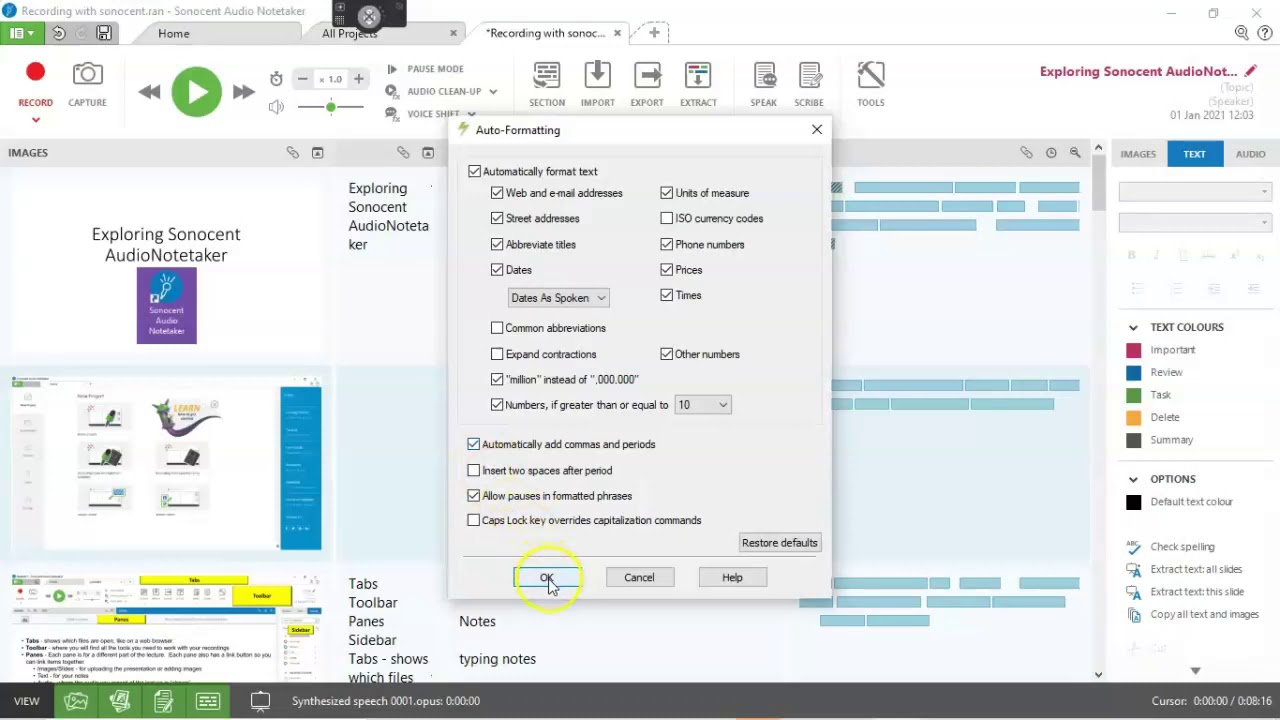Edit project title with the pencil icon

coord(1250,71)
